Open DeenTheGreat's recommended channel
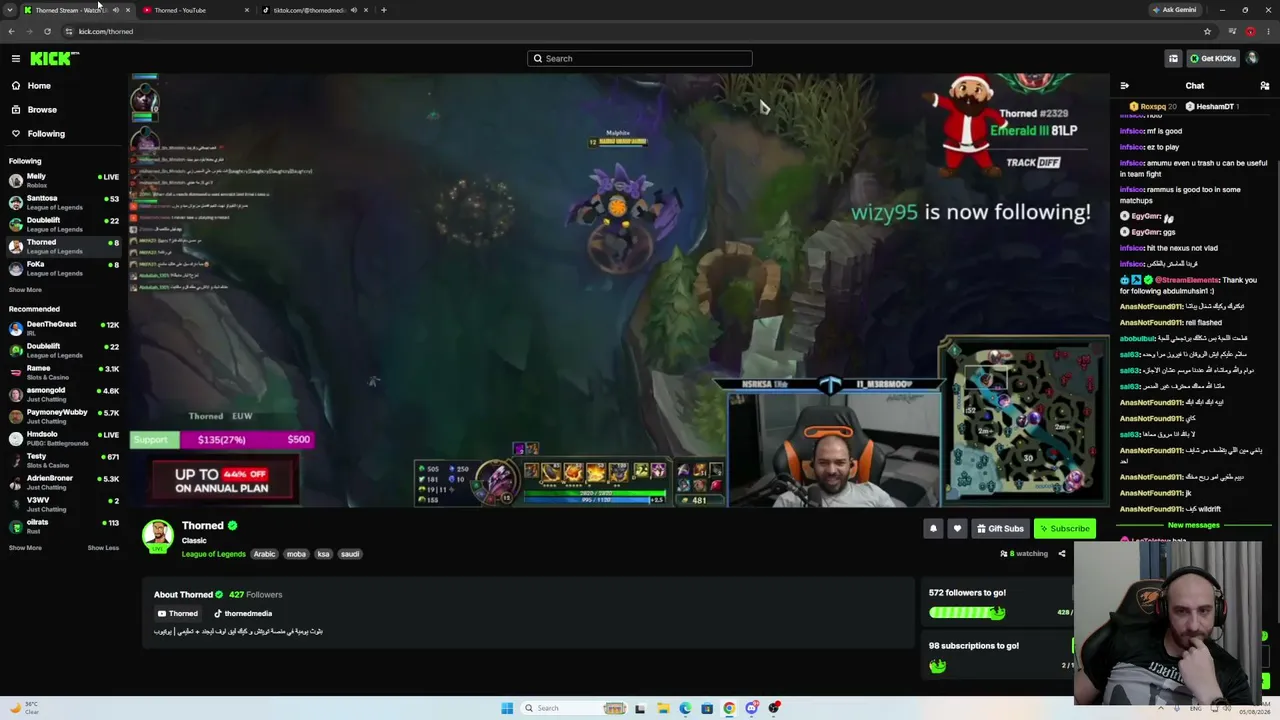This screenshot has height=720, width=1280. pyautogui.click(x=64, y=328)
